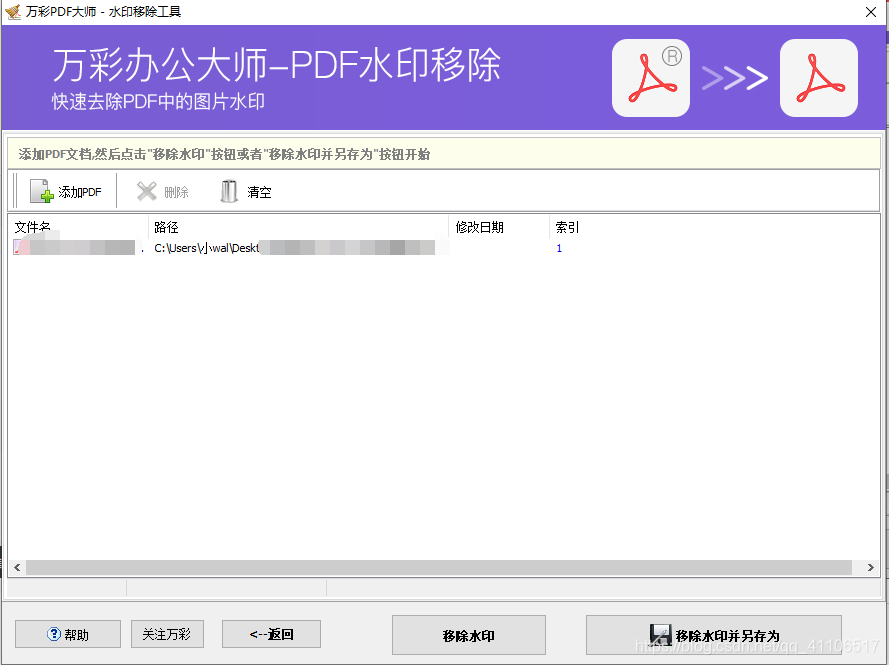Select the 删除 toolbar icon
889x665 pixels.
(x=146, y=191)
